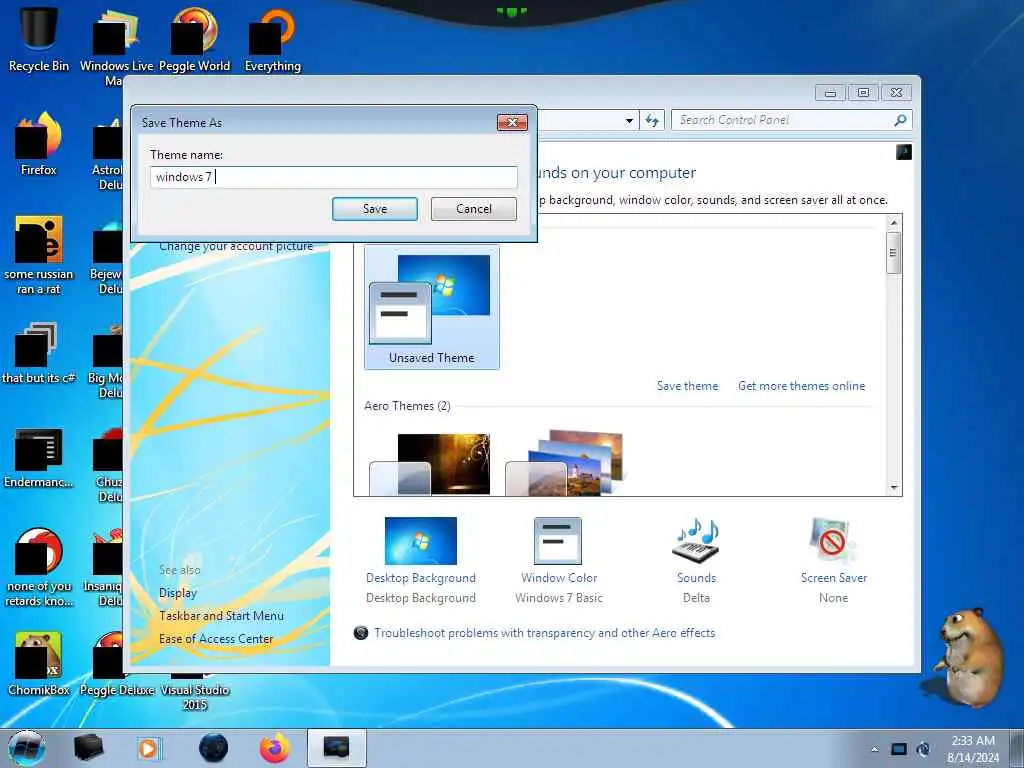Cancel the Save Theme As dialog
Viewport: 1024px width, 768px height.
click(x=473, y=209)
